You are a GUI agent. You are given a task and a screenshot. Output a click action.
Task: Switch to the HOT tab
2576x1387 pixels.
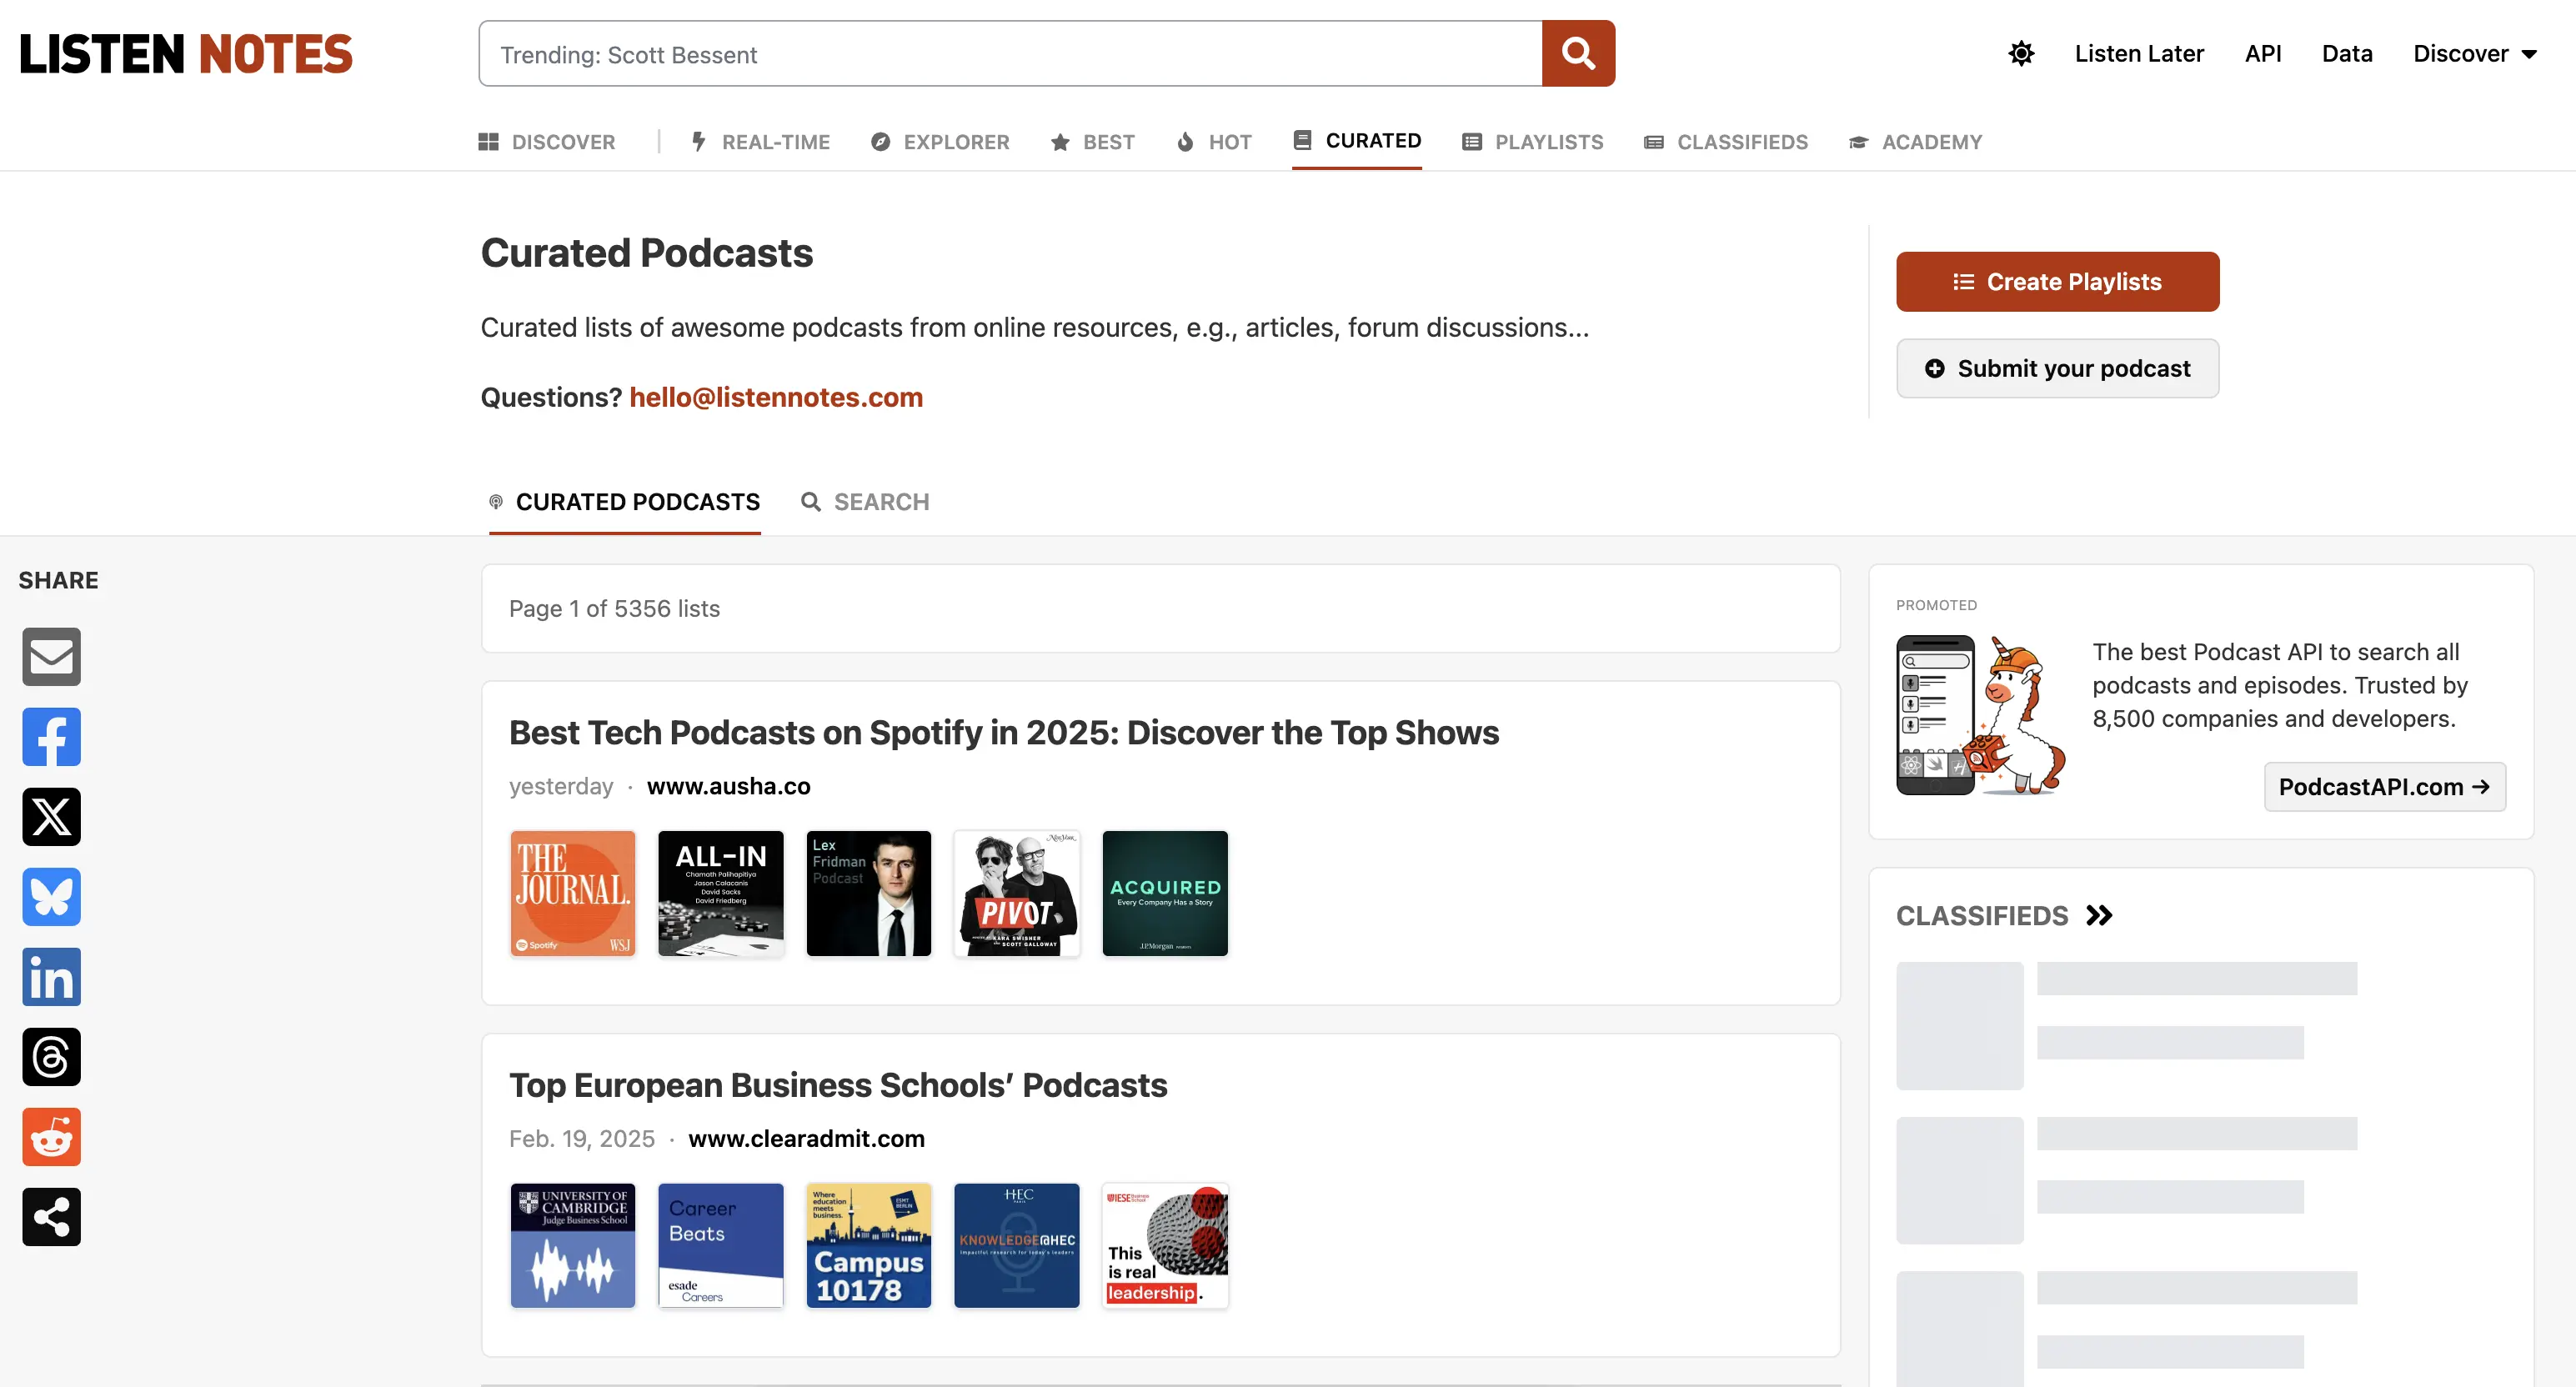pos(1214,142)
